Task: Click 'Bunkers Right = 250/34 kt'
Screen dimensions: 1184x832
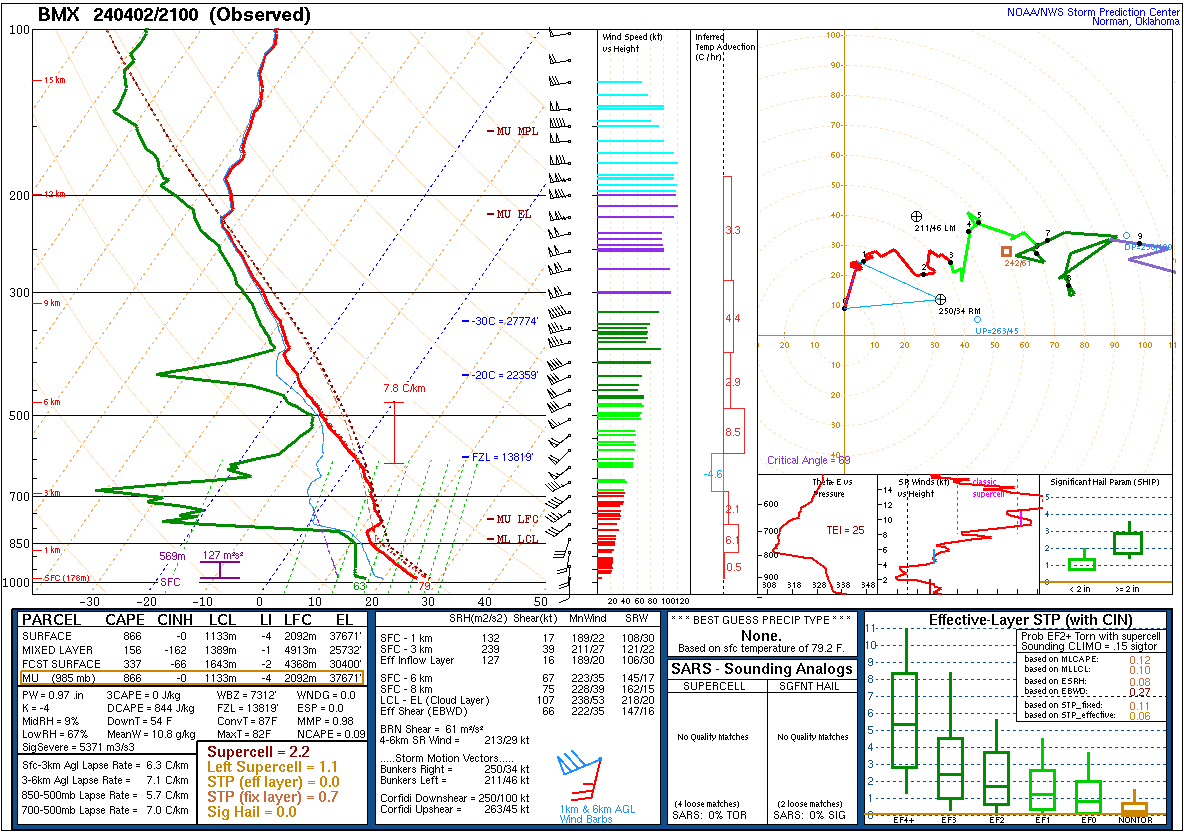Action: point(455,769)
